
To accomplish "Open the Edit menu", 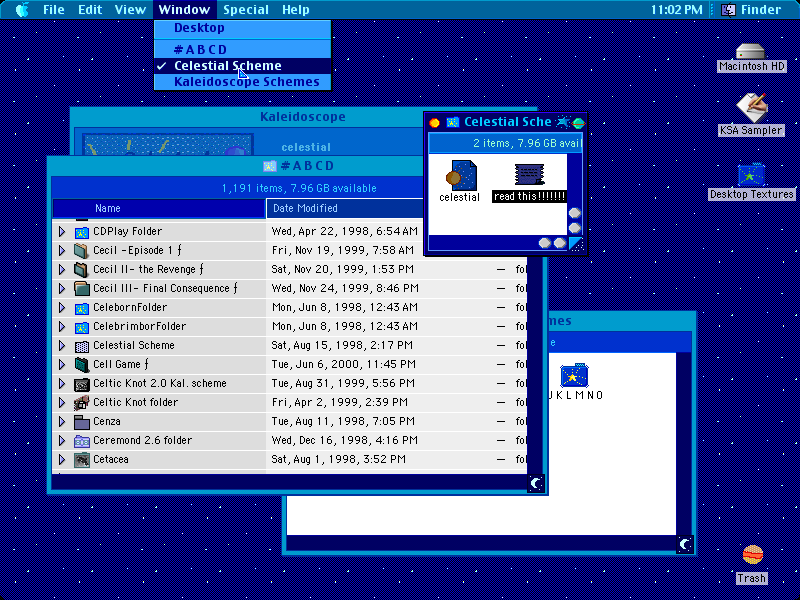I will pos(90,10).
